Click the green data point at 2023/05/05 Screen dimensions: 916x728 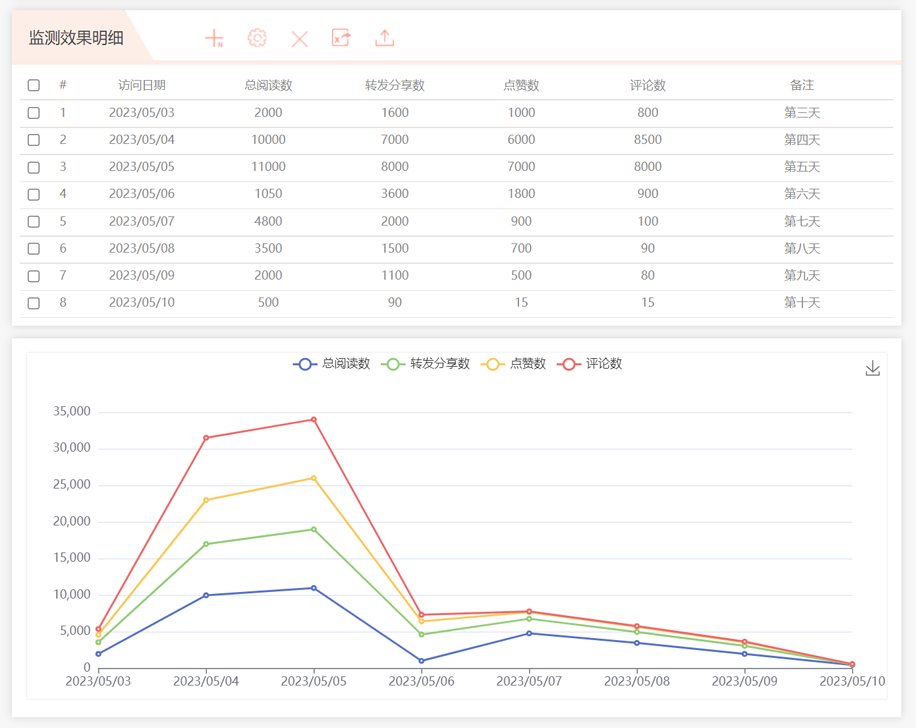314,529
